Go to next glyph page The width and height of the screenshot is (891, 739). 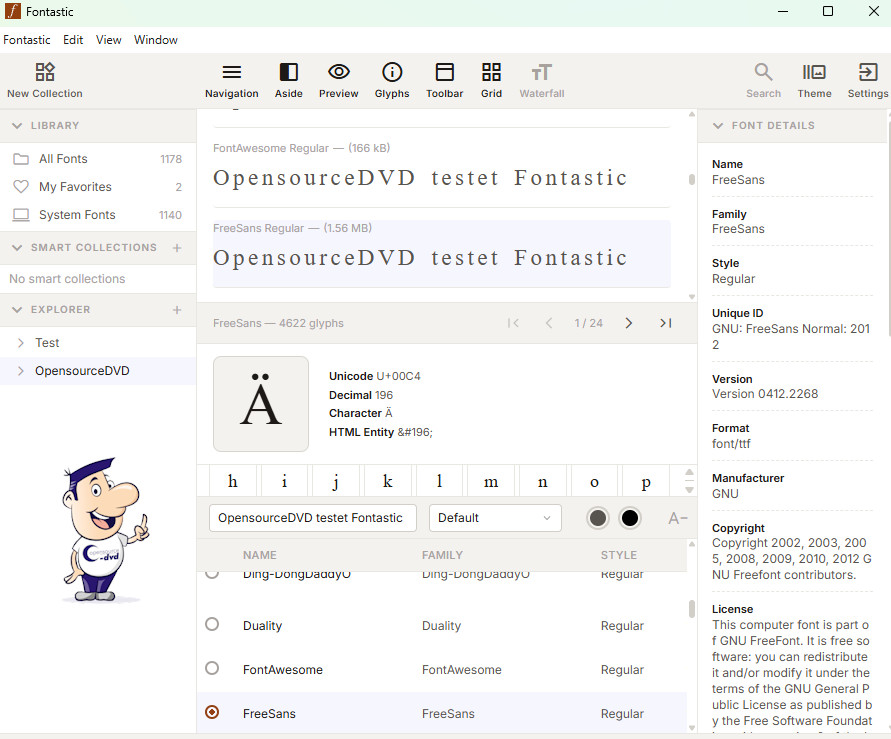click(x=628, y=323)
